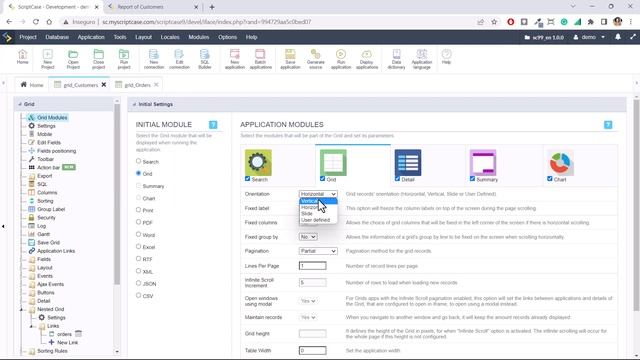Open the Layout menu
The height and width of the screenshot is (360, 640).
click(x=143, y=37)
